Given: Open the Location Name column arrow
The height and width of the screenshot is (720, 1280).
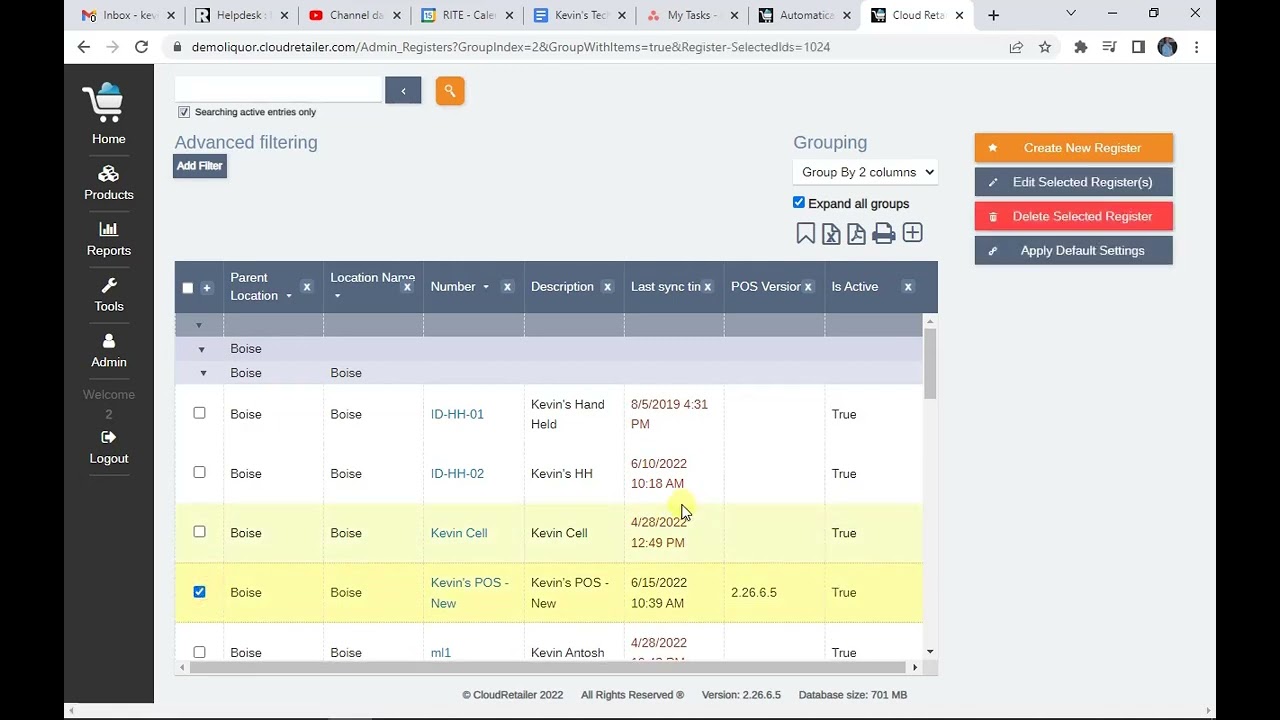Looking at the screenshot, I should (337, 296).
